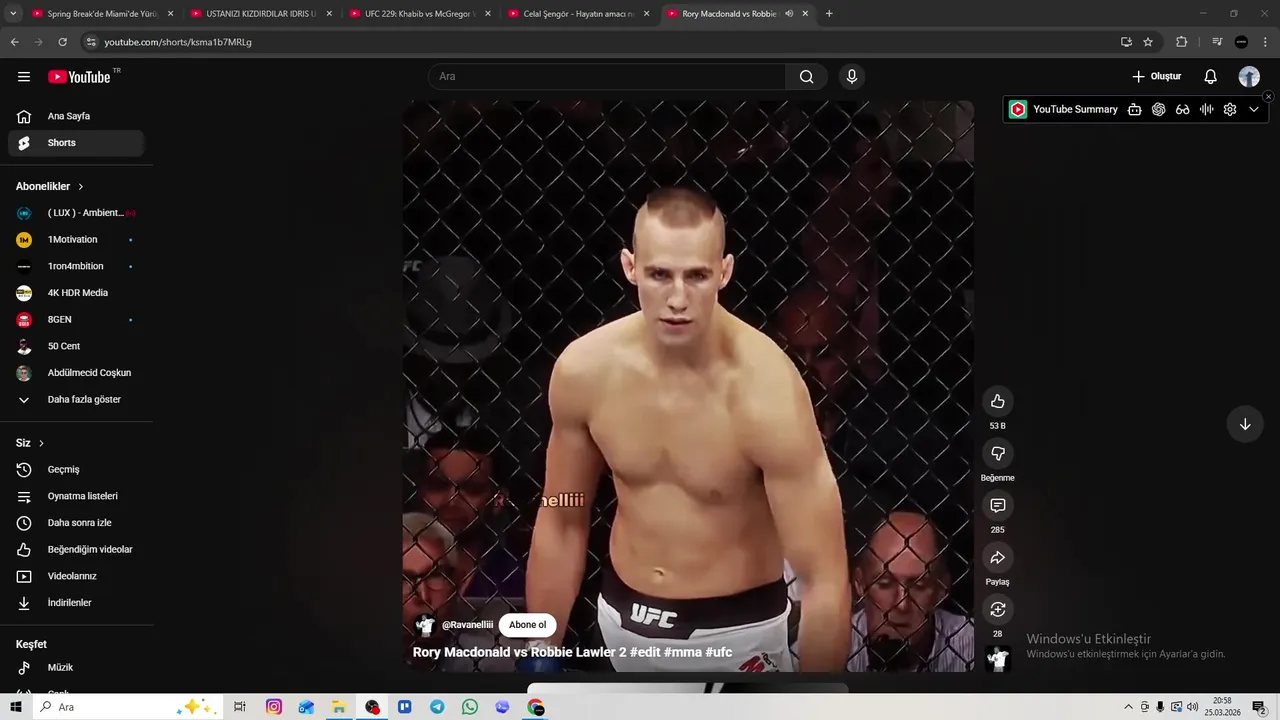Bookmark this page with the star
1280x720 pixels.
click(x=1148, y=42)
